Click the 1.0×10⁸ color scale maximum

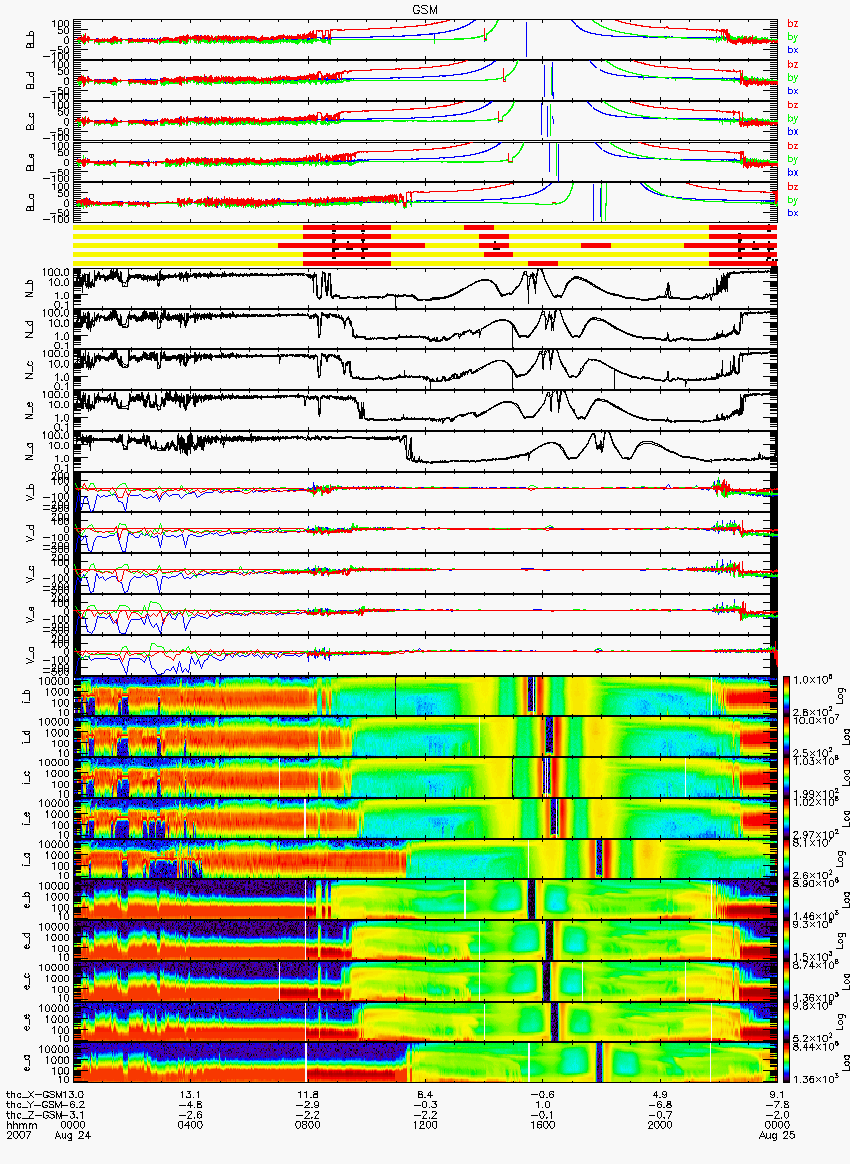[812, 681]
